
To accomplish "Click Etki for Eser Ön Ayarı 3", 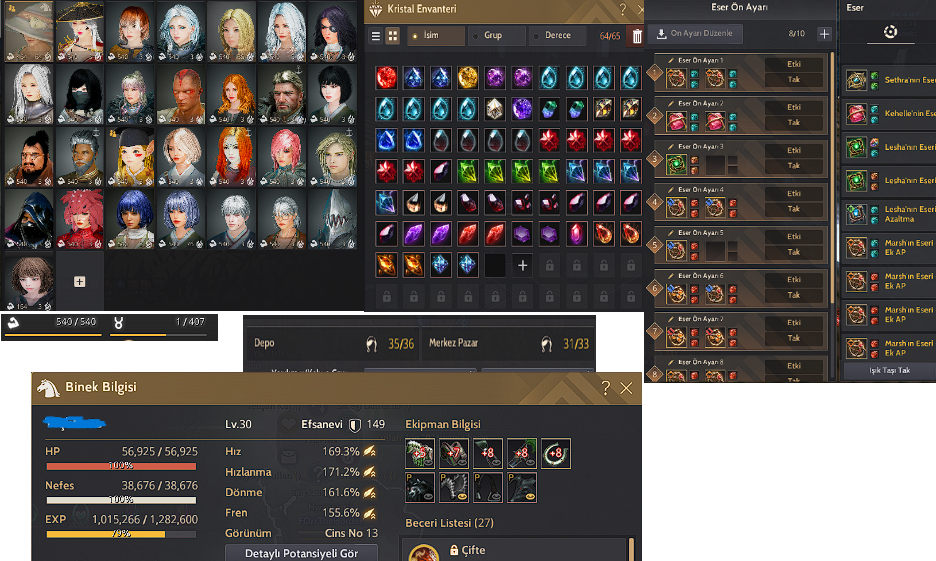I will coord(793,150).
